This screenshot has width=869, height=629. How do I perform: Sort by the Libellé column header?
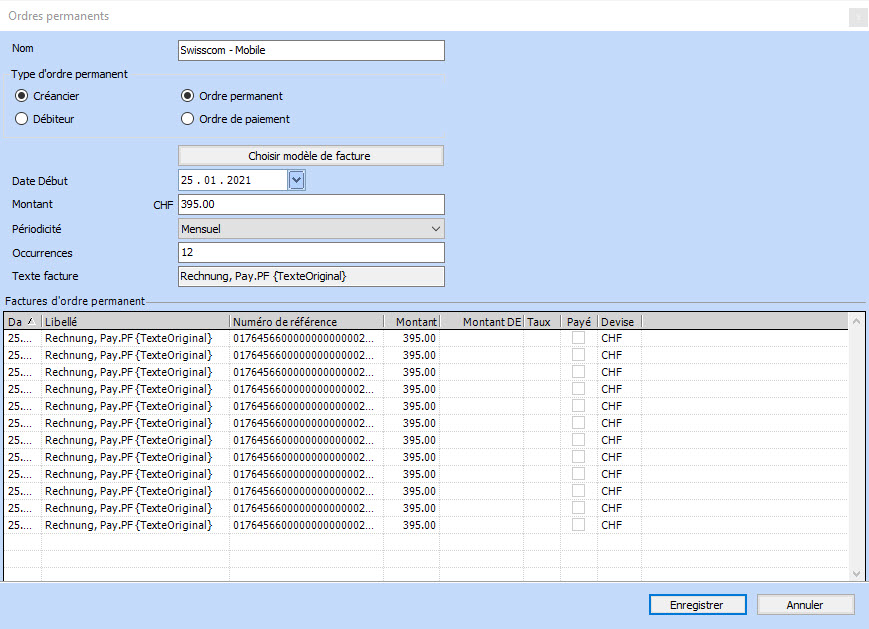click(135, 322)
